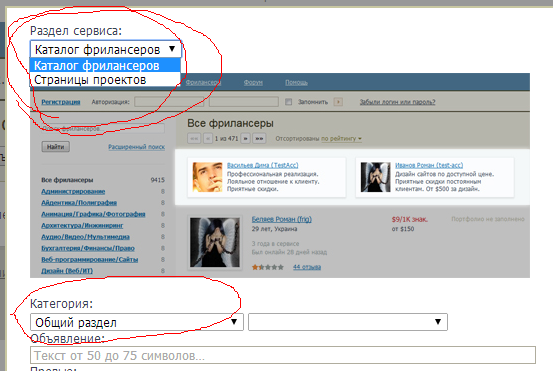Open the Администрирование category
553x371 pixels.
(73, 191)
